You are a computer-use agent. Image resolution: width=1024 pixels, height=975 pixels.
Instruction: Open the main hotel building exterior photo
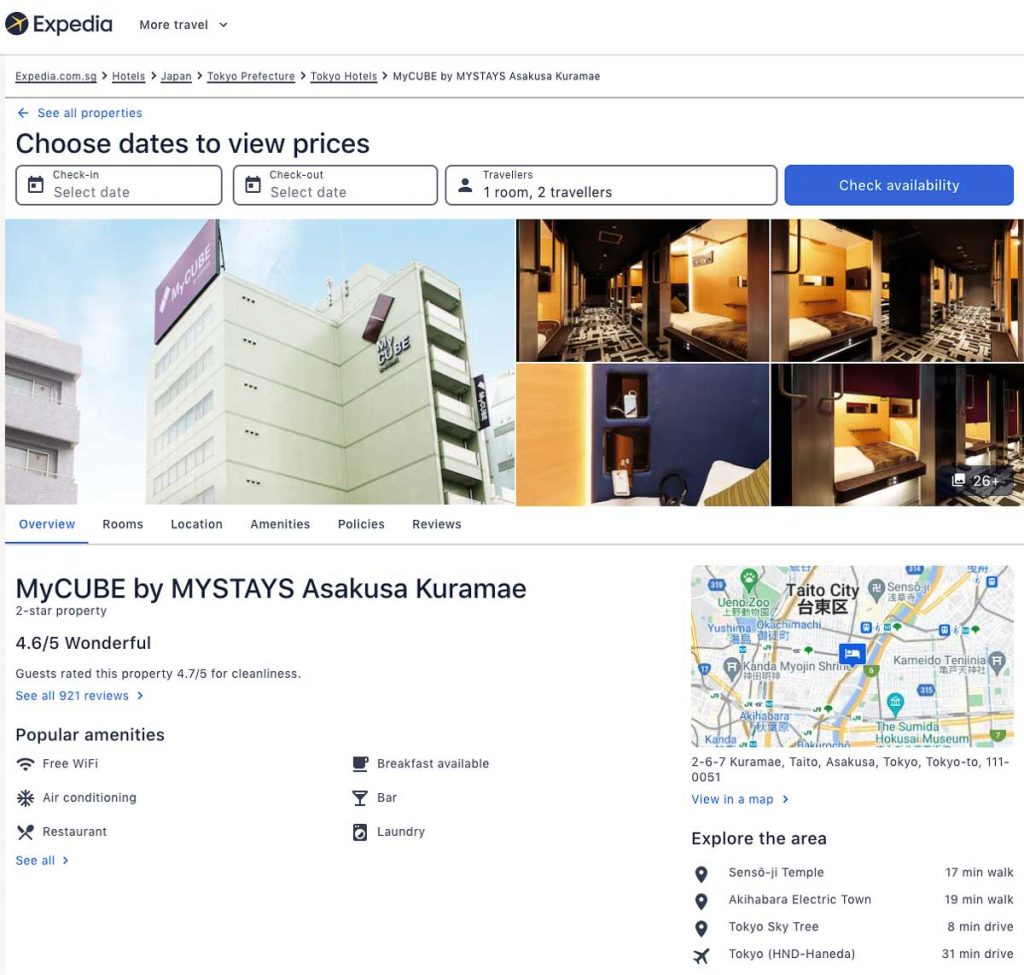tap(260, 362)
